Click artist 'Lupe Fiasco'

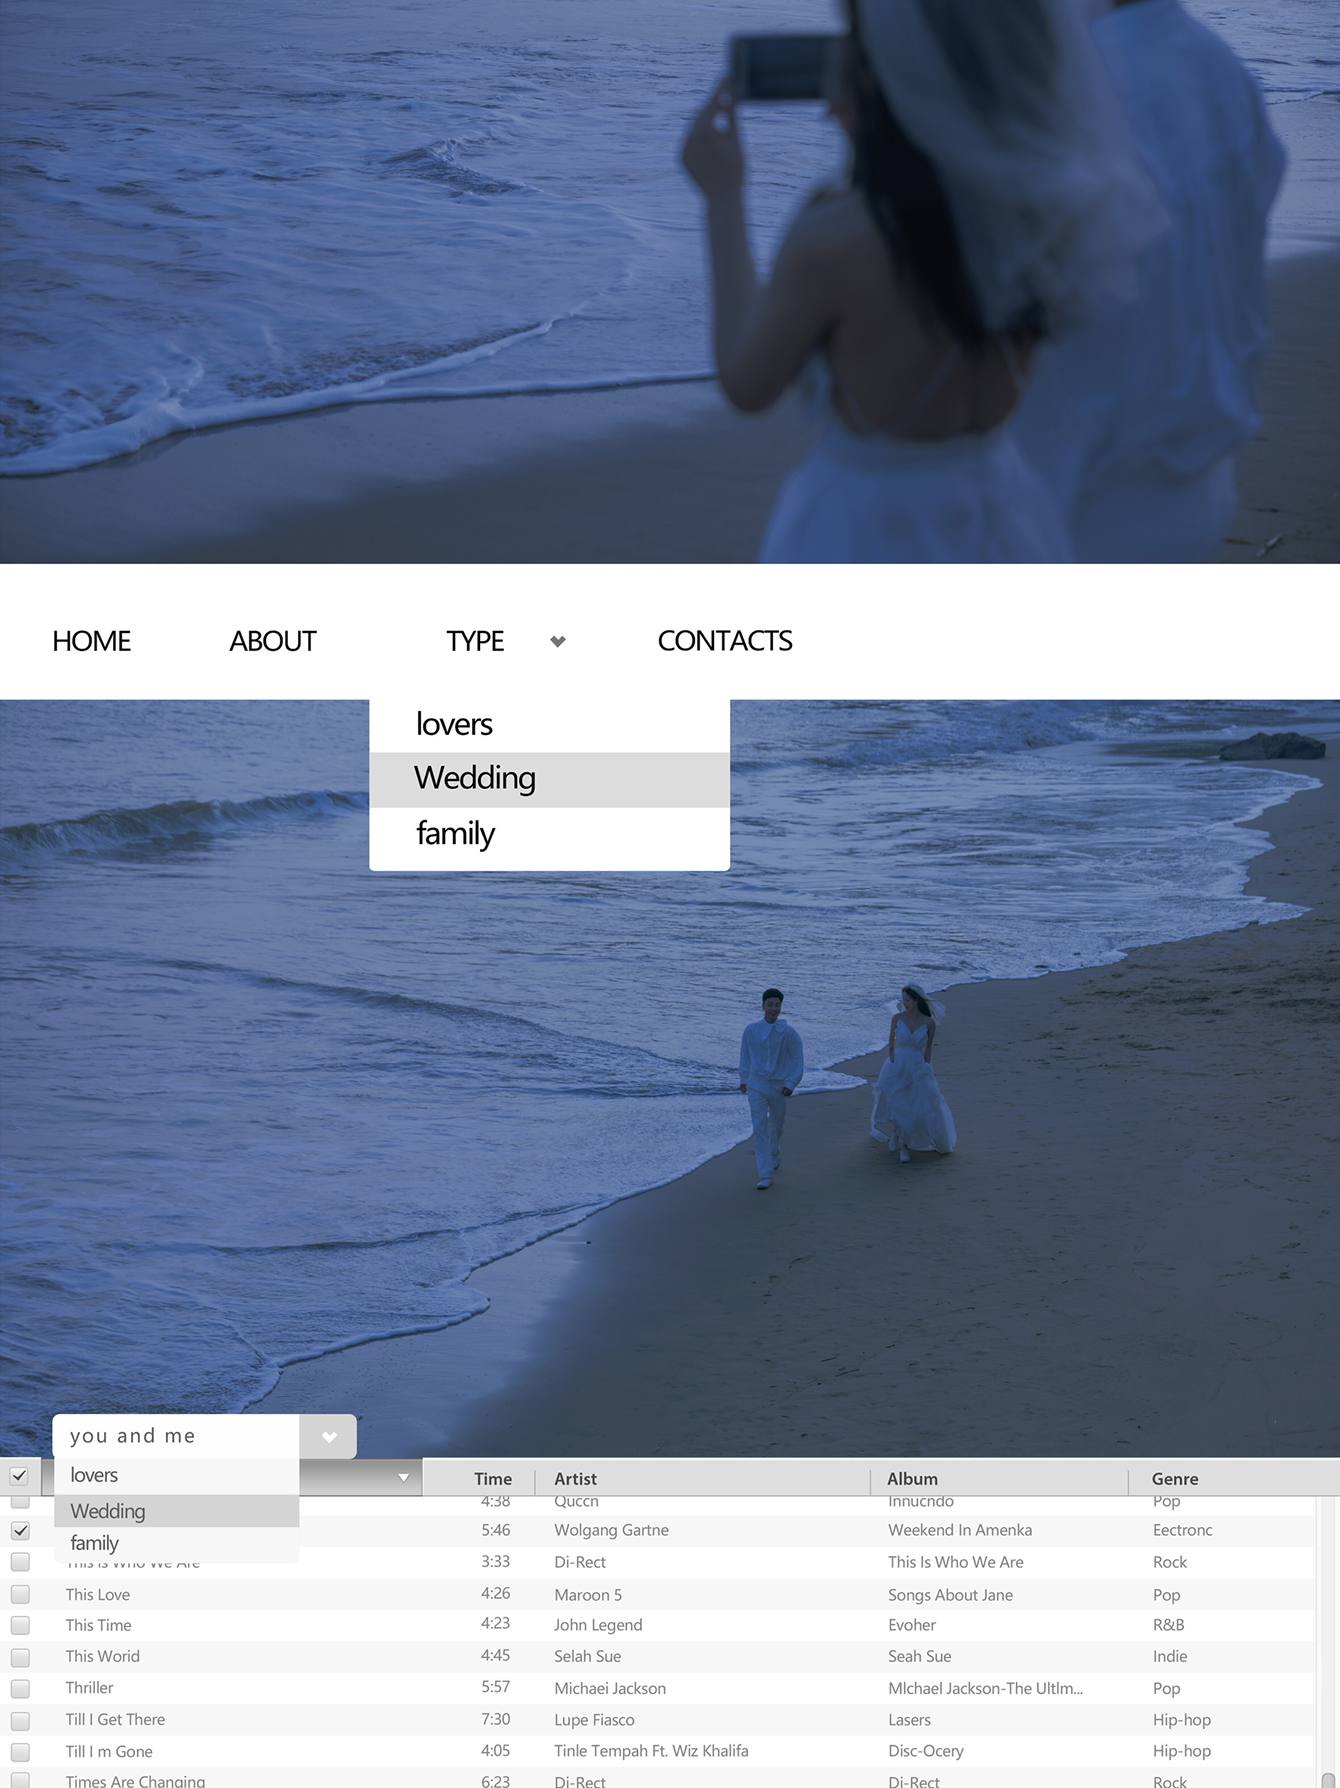click(594, 1720)
